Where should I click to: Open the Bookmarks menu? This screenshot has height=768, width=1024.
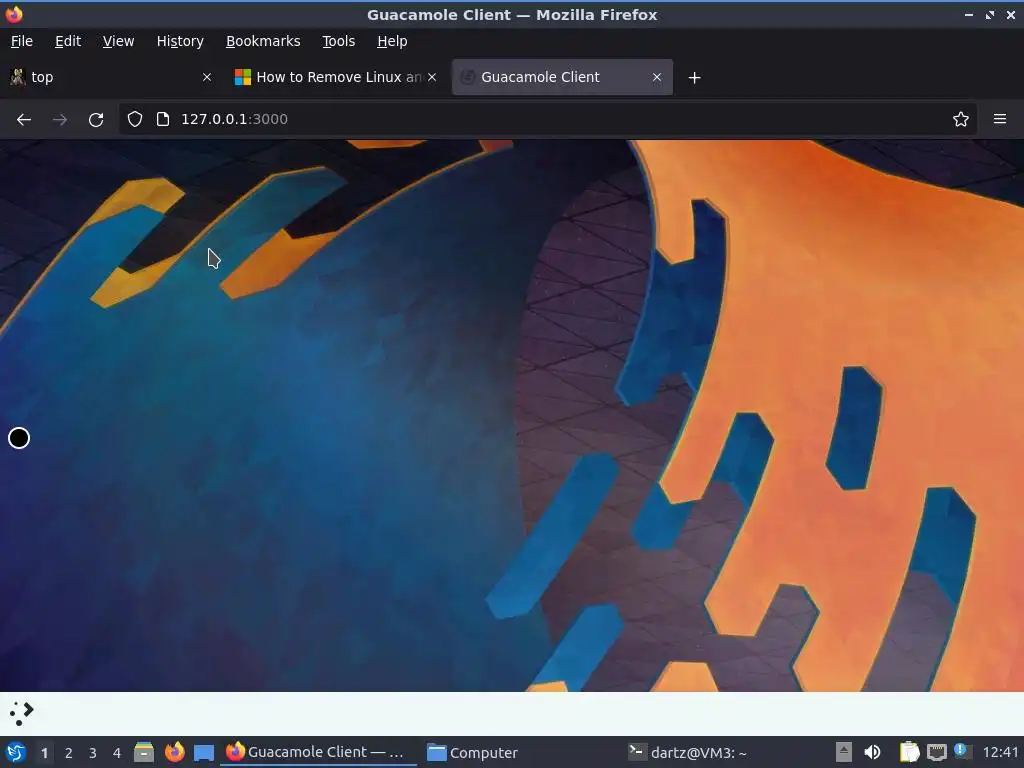tap(263, 41)
